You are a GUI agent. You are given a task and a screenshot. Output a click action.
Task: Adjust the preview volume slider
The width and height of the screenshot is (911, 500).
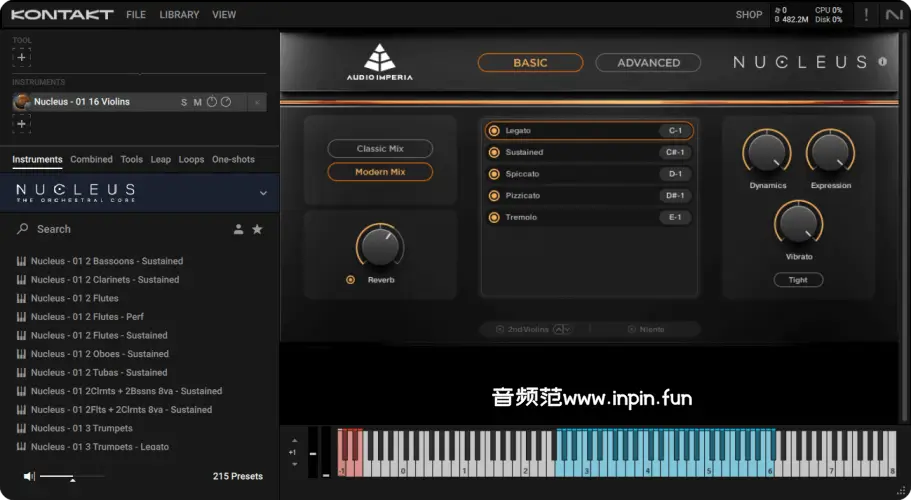72,476
